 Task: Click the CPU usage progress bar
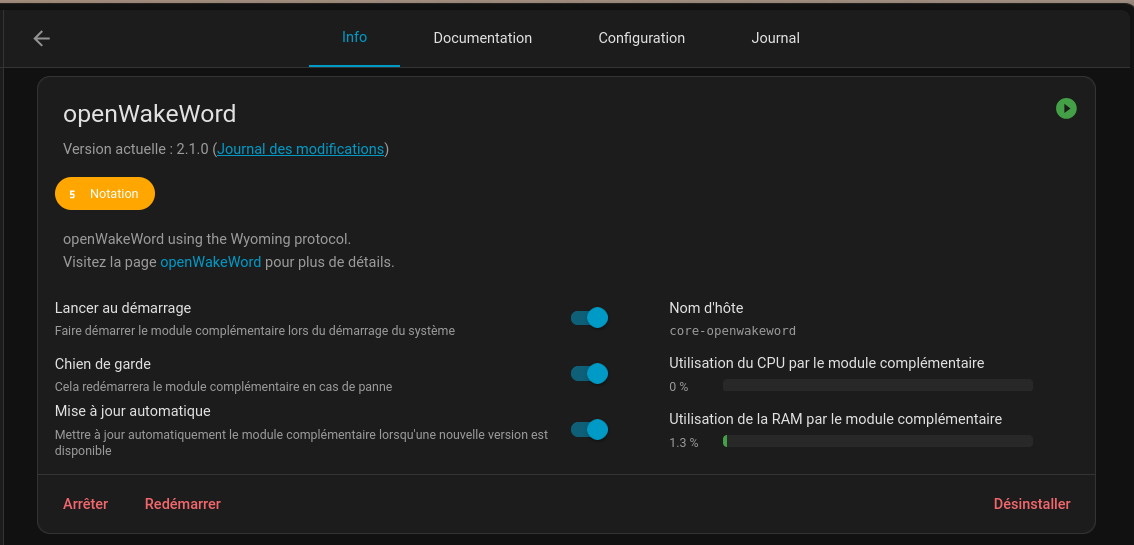[x=877, y=385]
